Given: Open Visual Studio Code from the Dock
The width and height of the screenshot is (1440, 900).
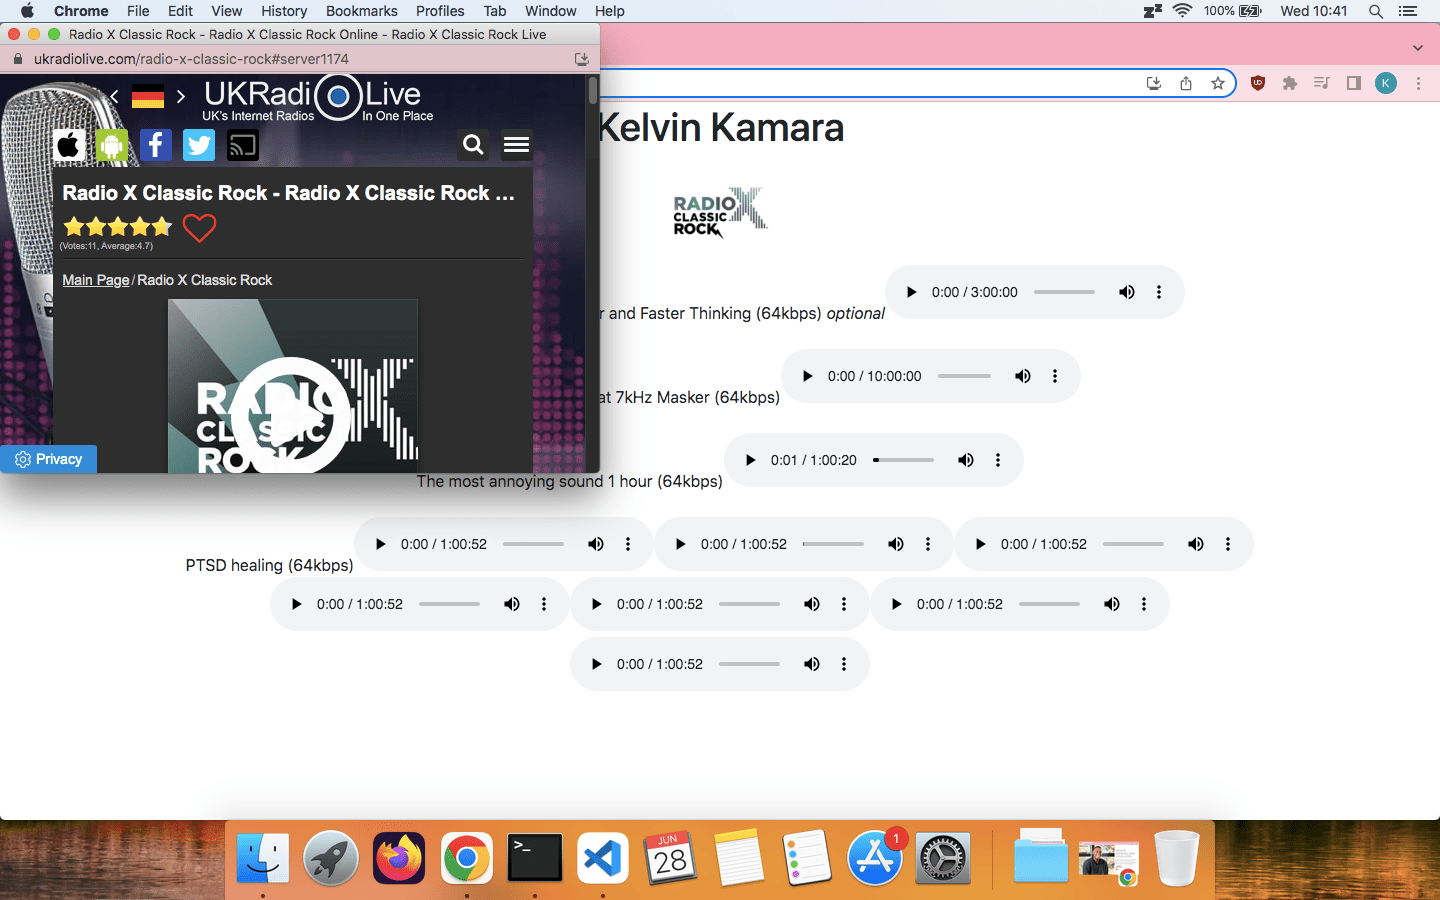Looking at the screenshot, I should click(x=603, y=858).
